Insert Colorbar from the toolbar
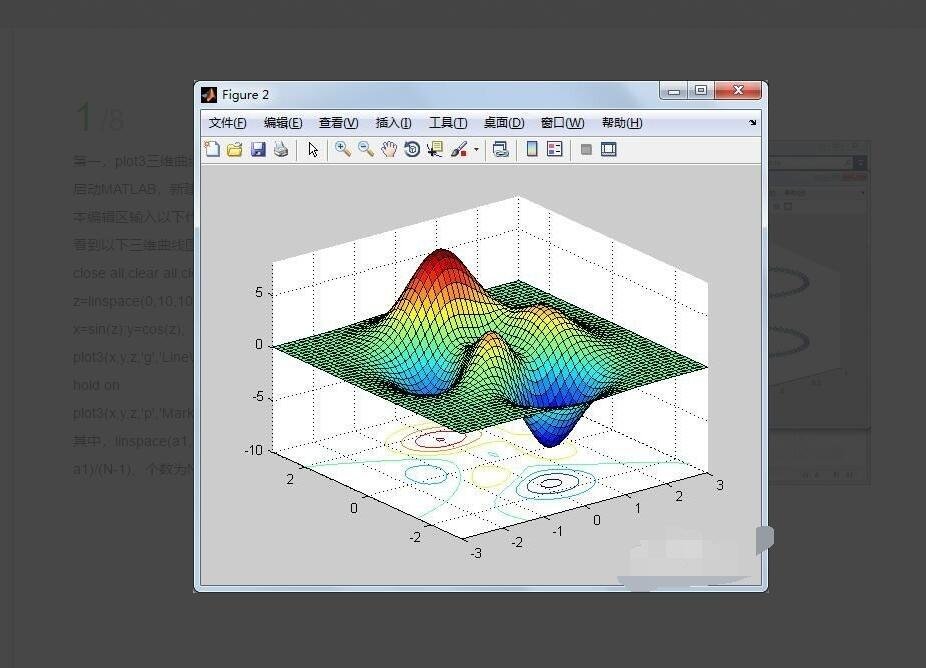The width and height of the screenshot is (926, 668). [x=532, y=149]
